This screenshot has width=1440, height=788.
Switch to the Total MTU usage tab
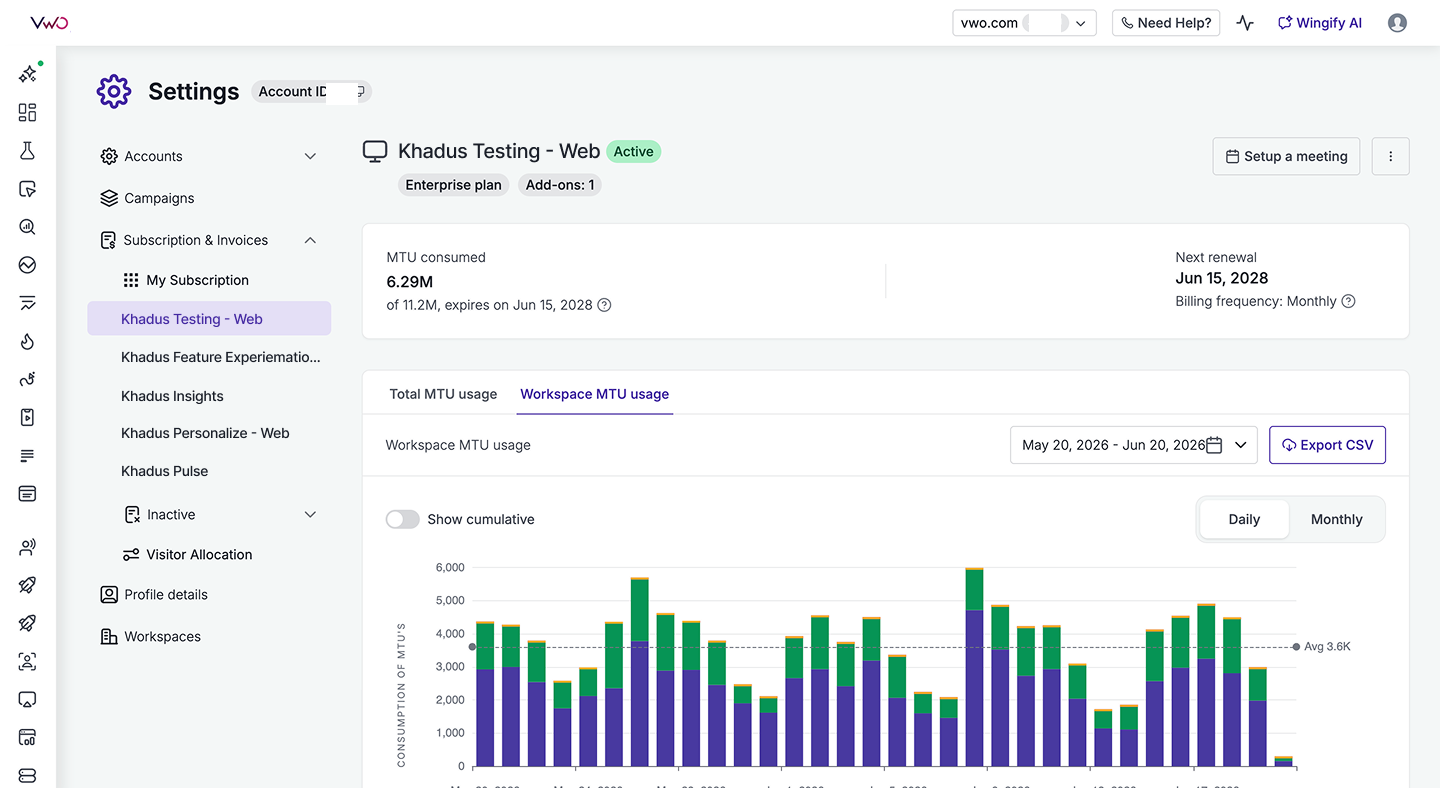click(443, 394)
